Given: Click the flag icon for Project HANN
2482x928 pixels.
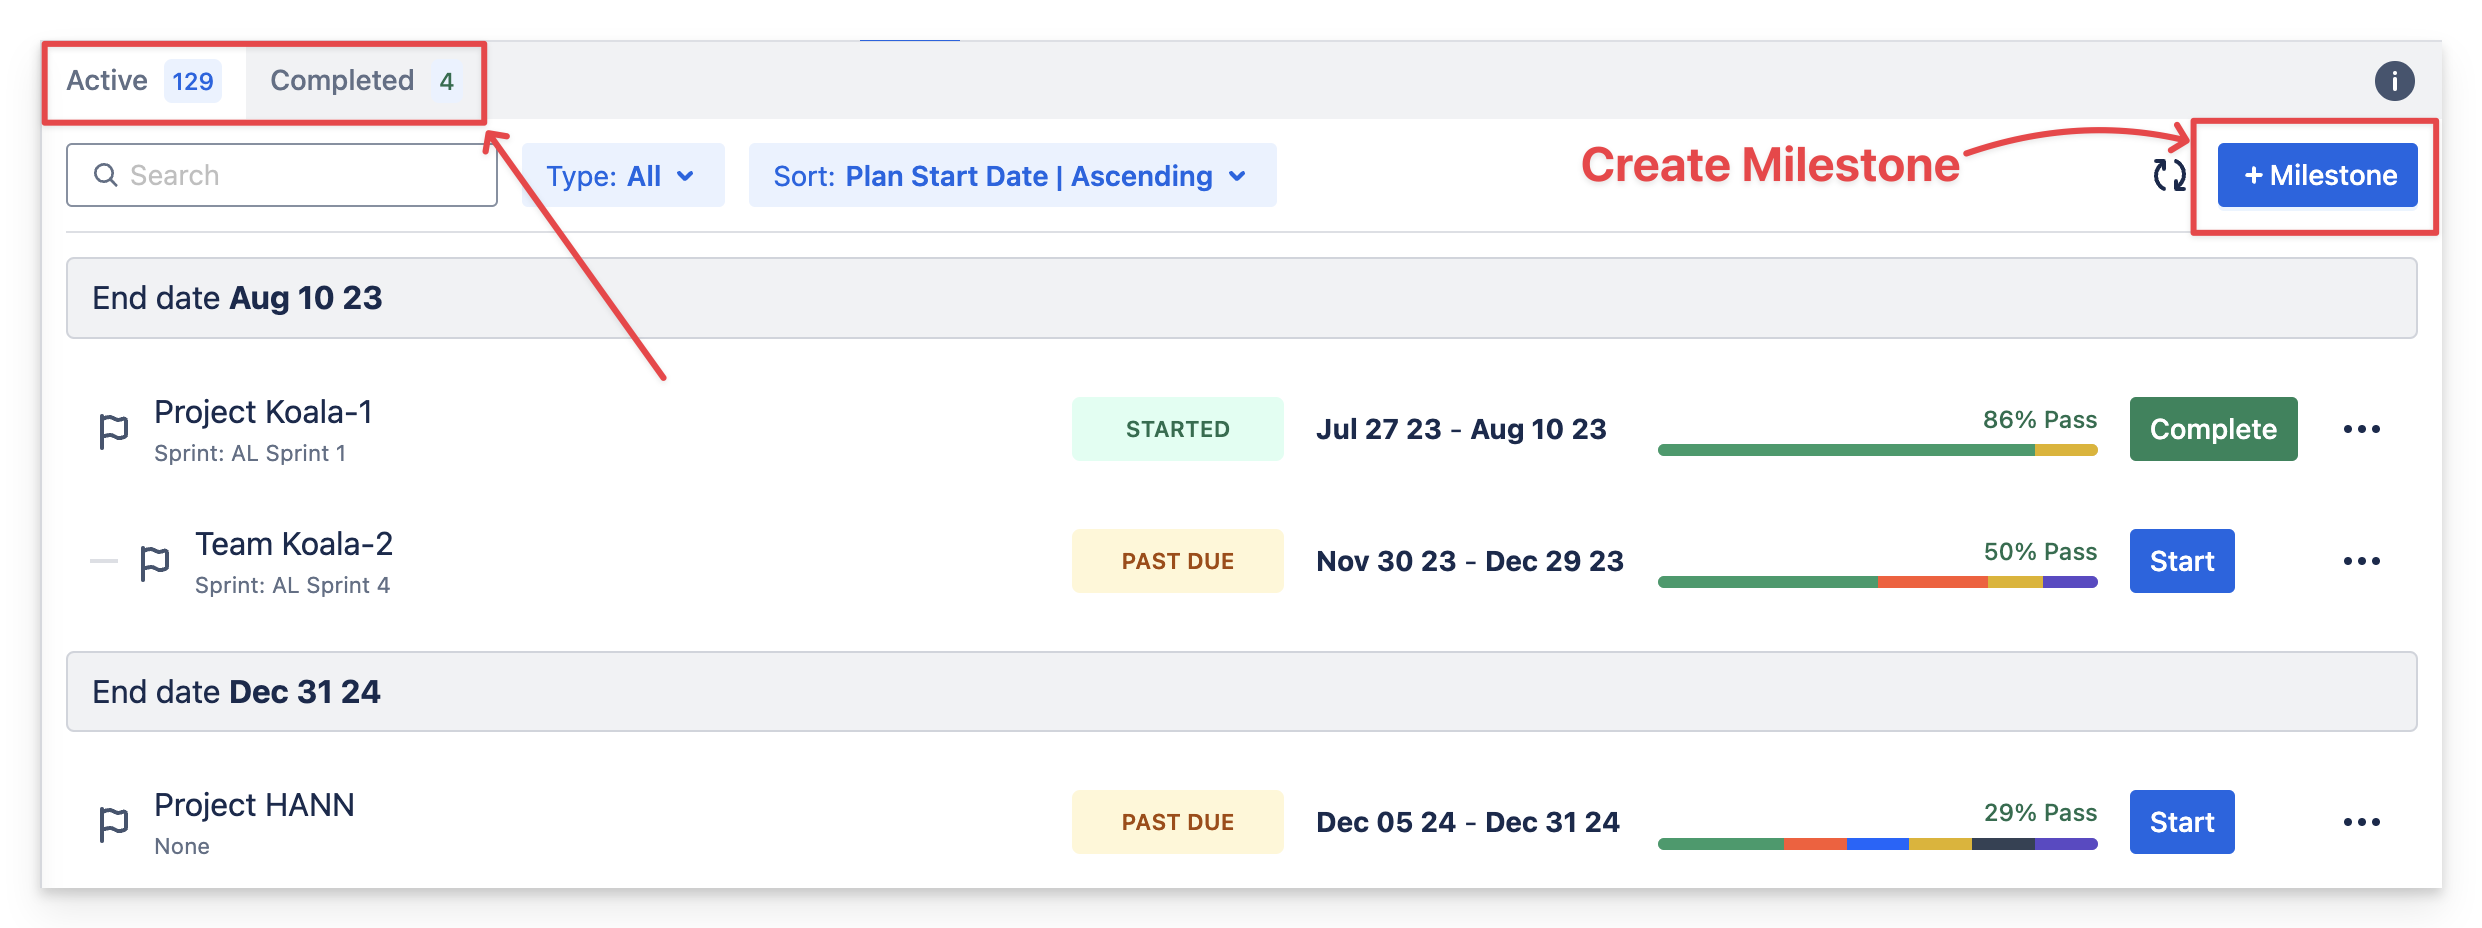Looking at the screenshot, I should [114, 824].
